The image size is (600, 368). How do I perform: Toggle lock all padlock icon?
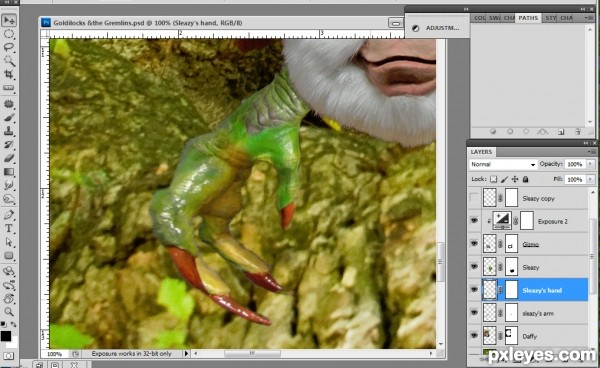[x=526, y=179]
